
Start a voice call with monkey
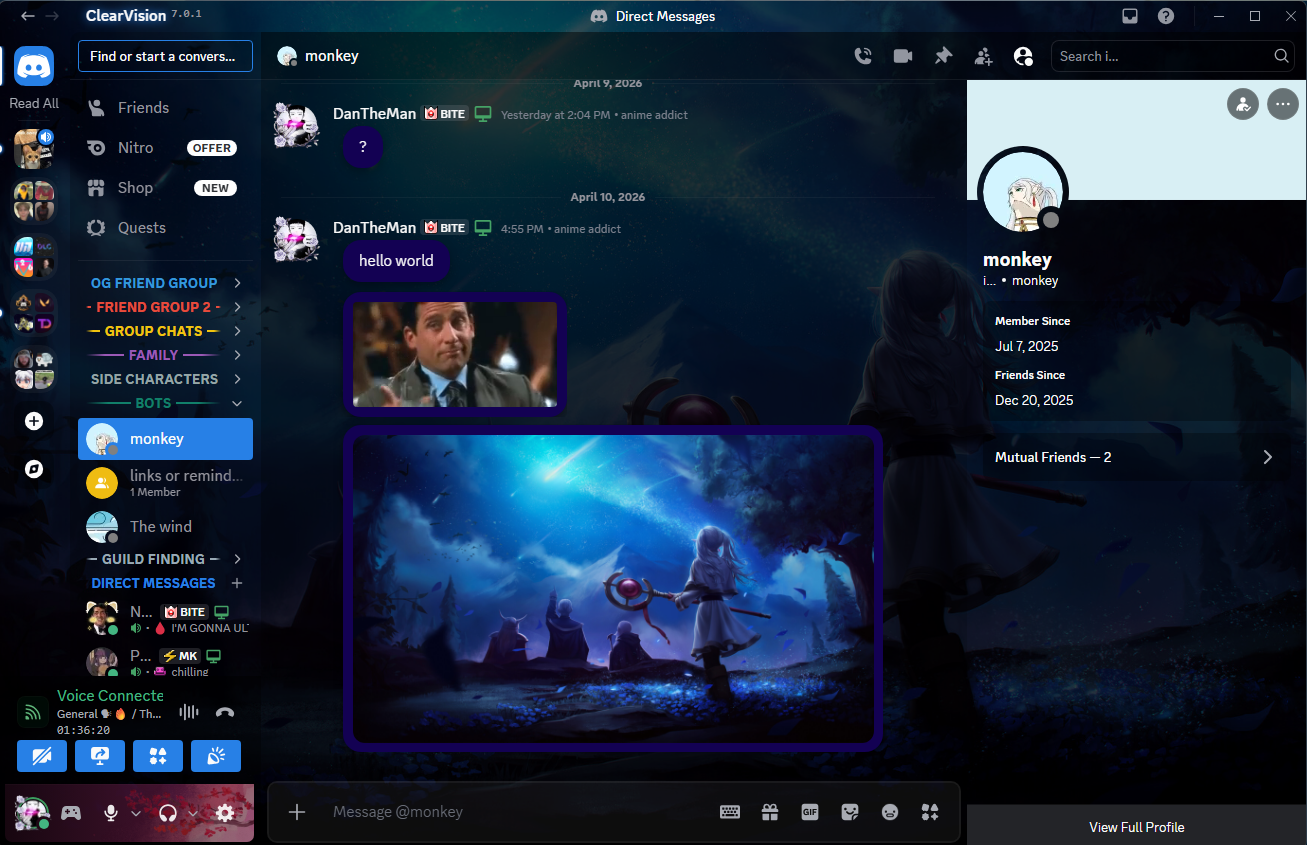click(x=863, y=56)
